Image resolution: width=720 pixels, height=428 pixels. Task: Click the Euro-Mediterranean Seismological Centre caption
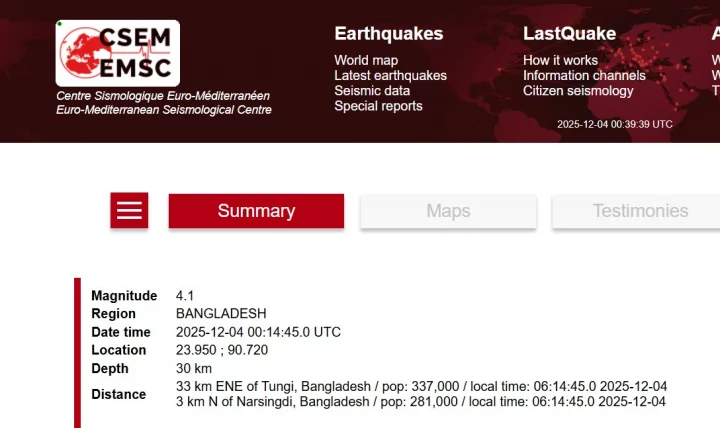(x=163, y=109)
